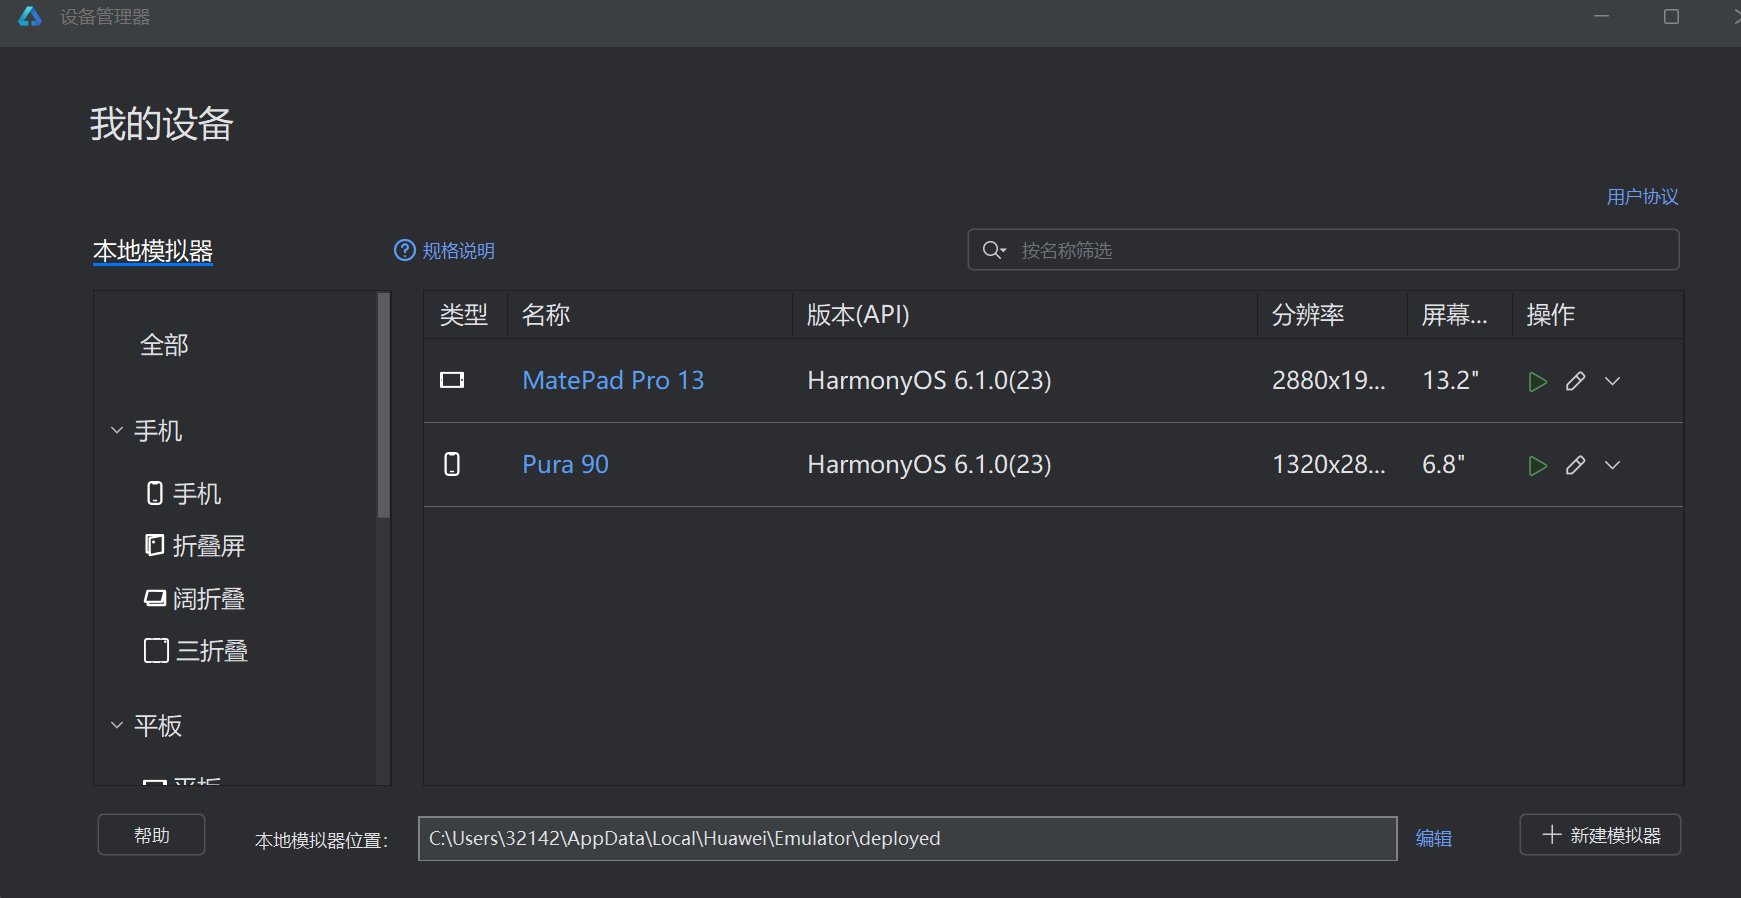Click the 帮助 button
This screenshot has height=898, width=1741.
[152, 835]
